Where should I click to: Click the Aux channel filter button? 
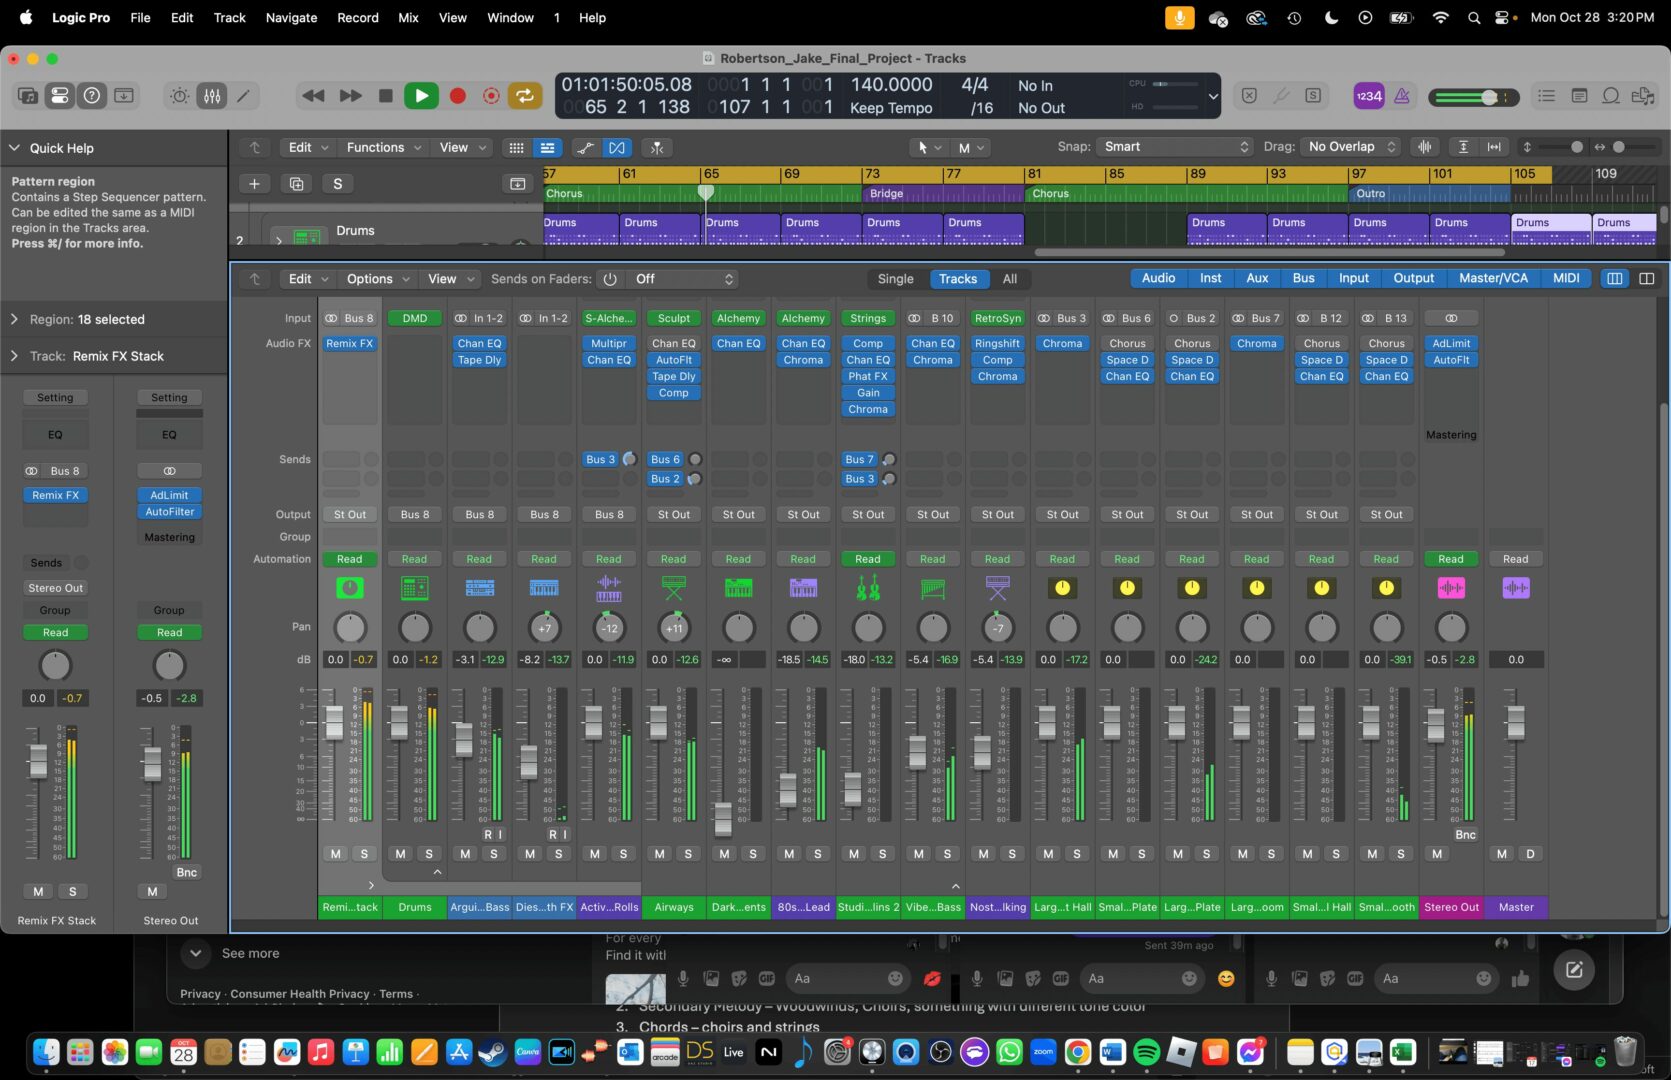(1257, 278)
